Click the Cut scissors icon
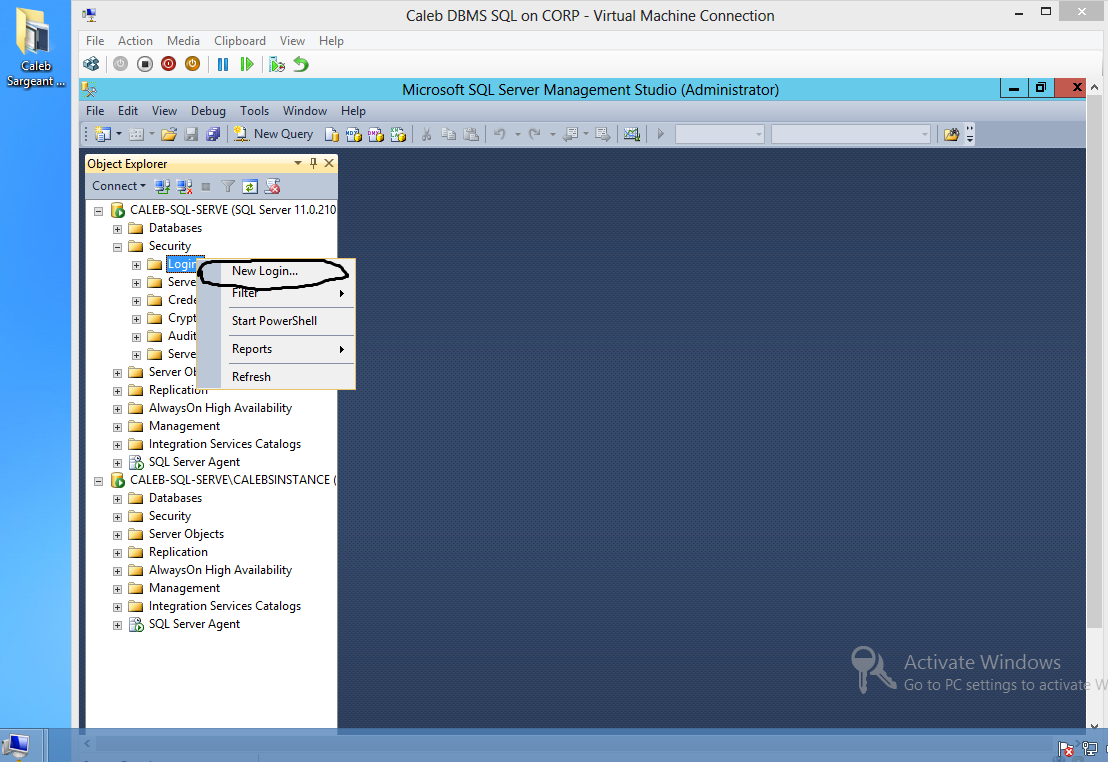 click(x=426, y=134)
